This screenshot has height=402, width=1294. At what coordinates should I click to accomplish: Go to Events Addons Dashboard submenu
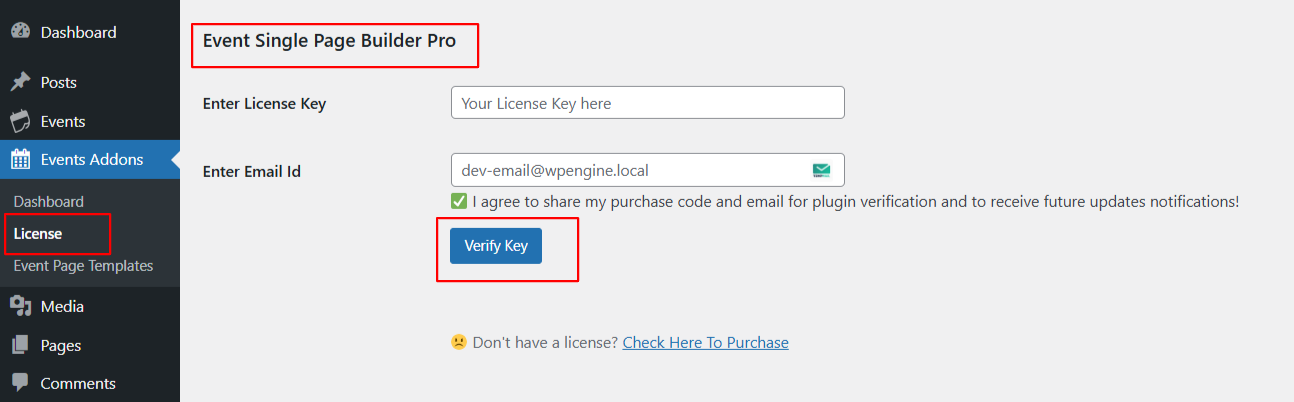click(x=49, y=201)
